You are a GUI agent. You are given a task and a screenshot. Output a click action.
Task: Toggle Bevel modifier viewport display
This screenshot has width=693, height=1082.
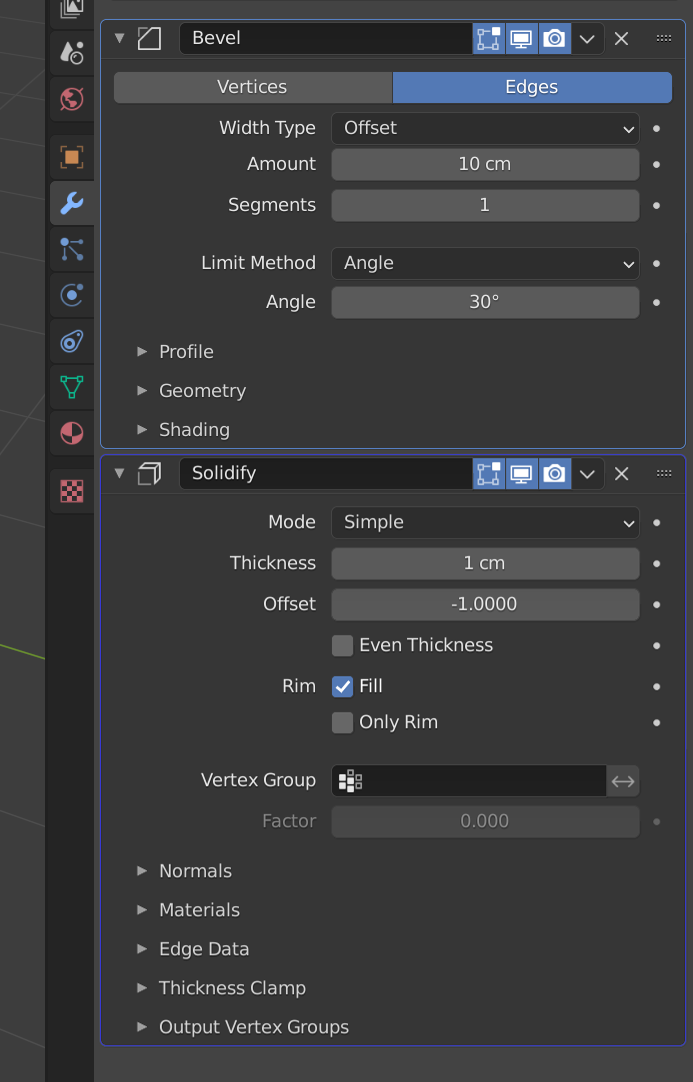(x=521, y=38)
